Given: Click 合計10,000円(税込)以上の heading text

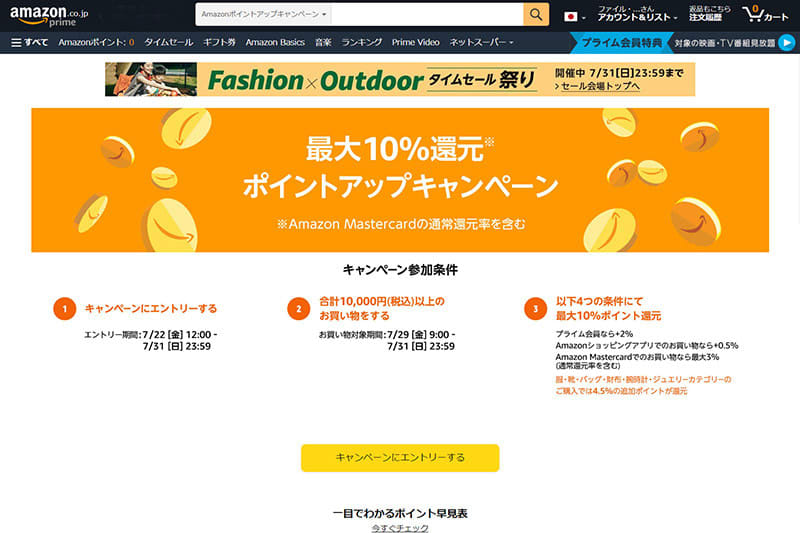Looking at the screenshot, I should click(382, 301).
